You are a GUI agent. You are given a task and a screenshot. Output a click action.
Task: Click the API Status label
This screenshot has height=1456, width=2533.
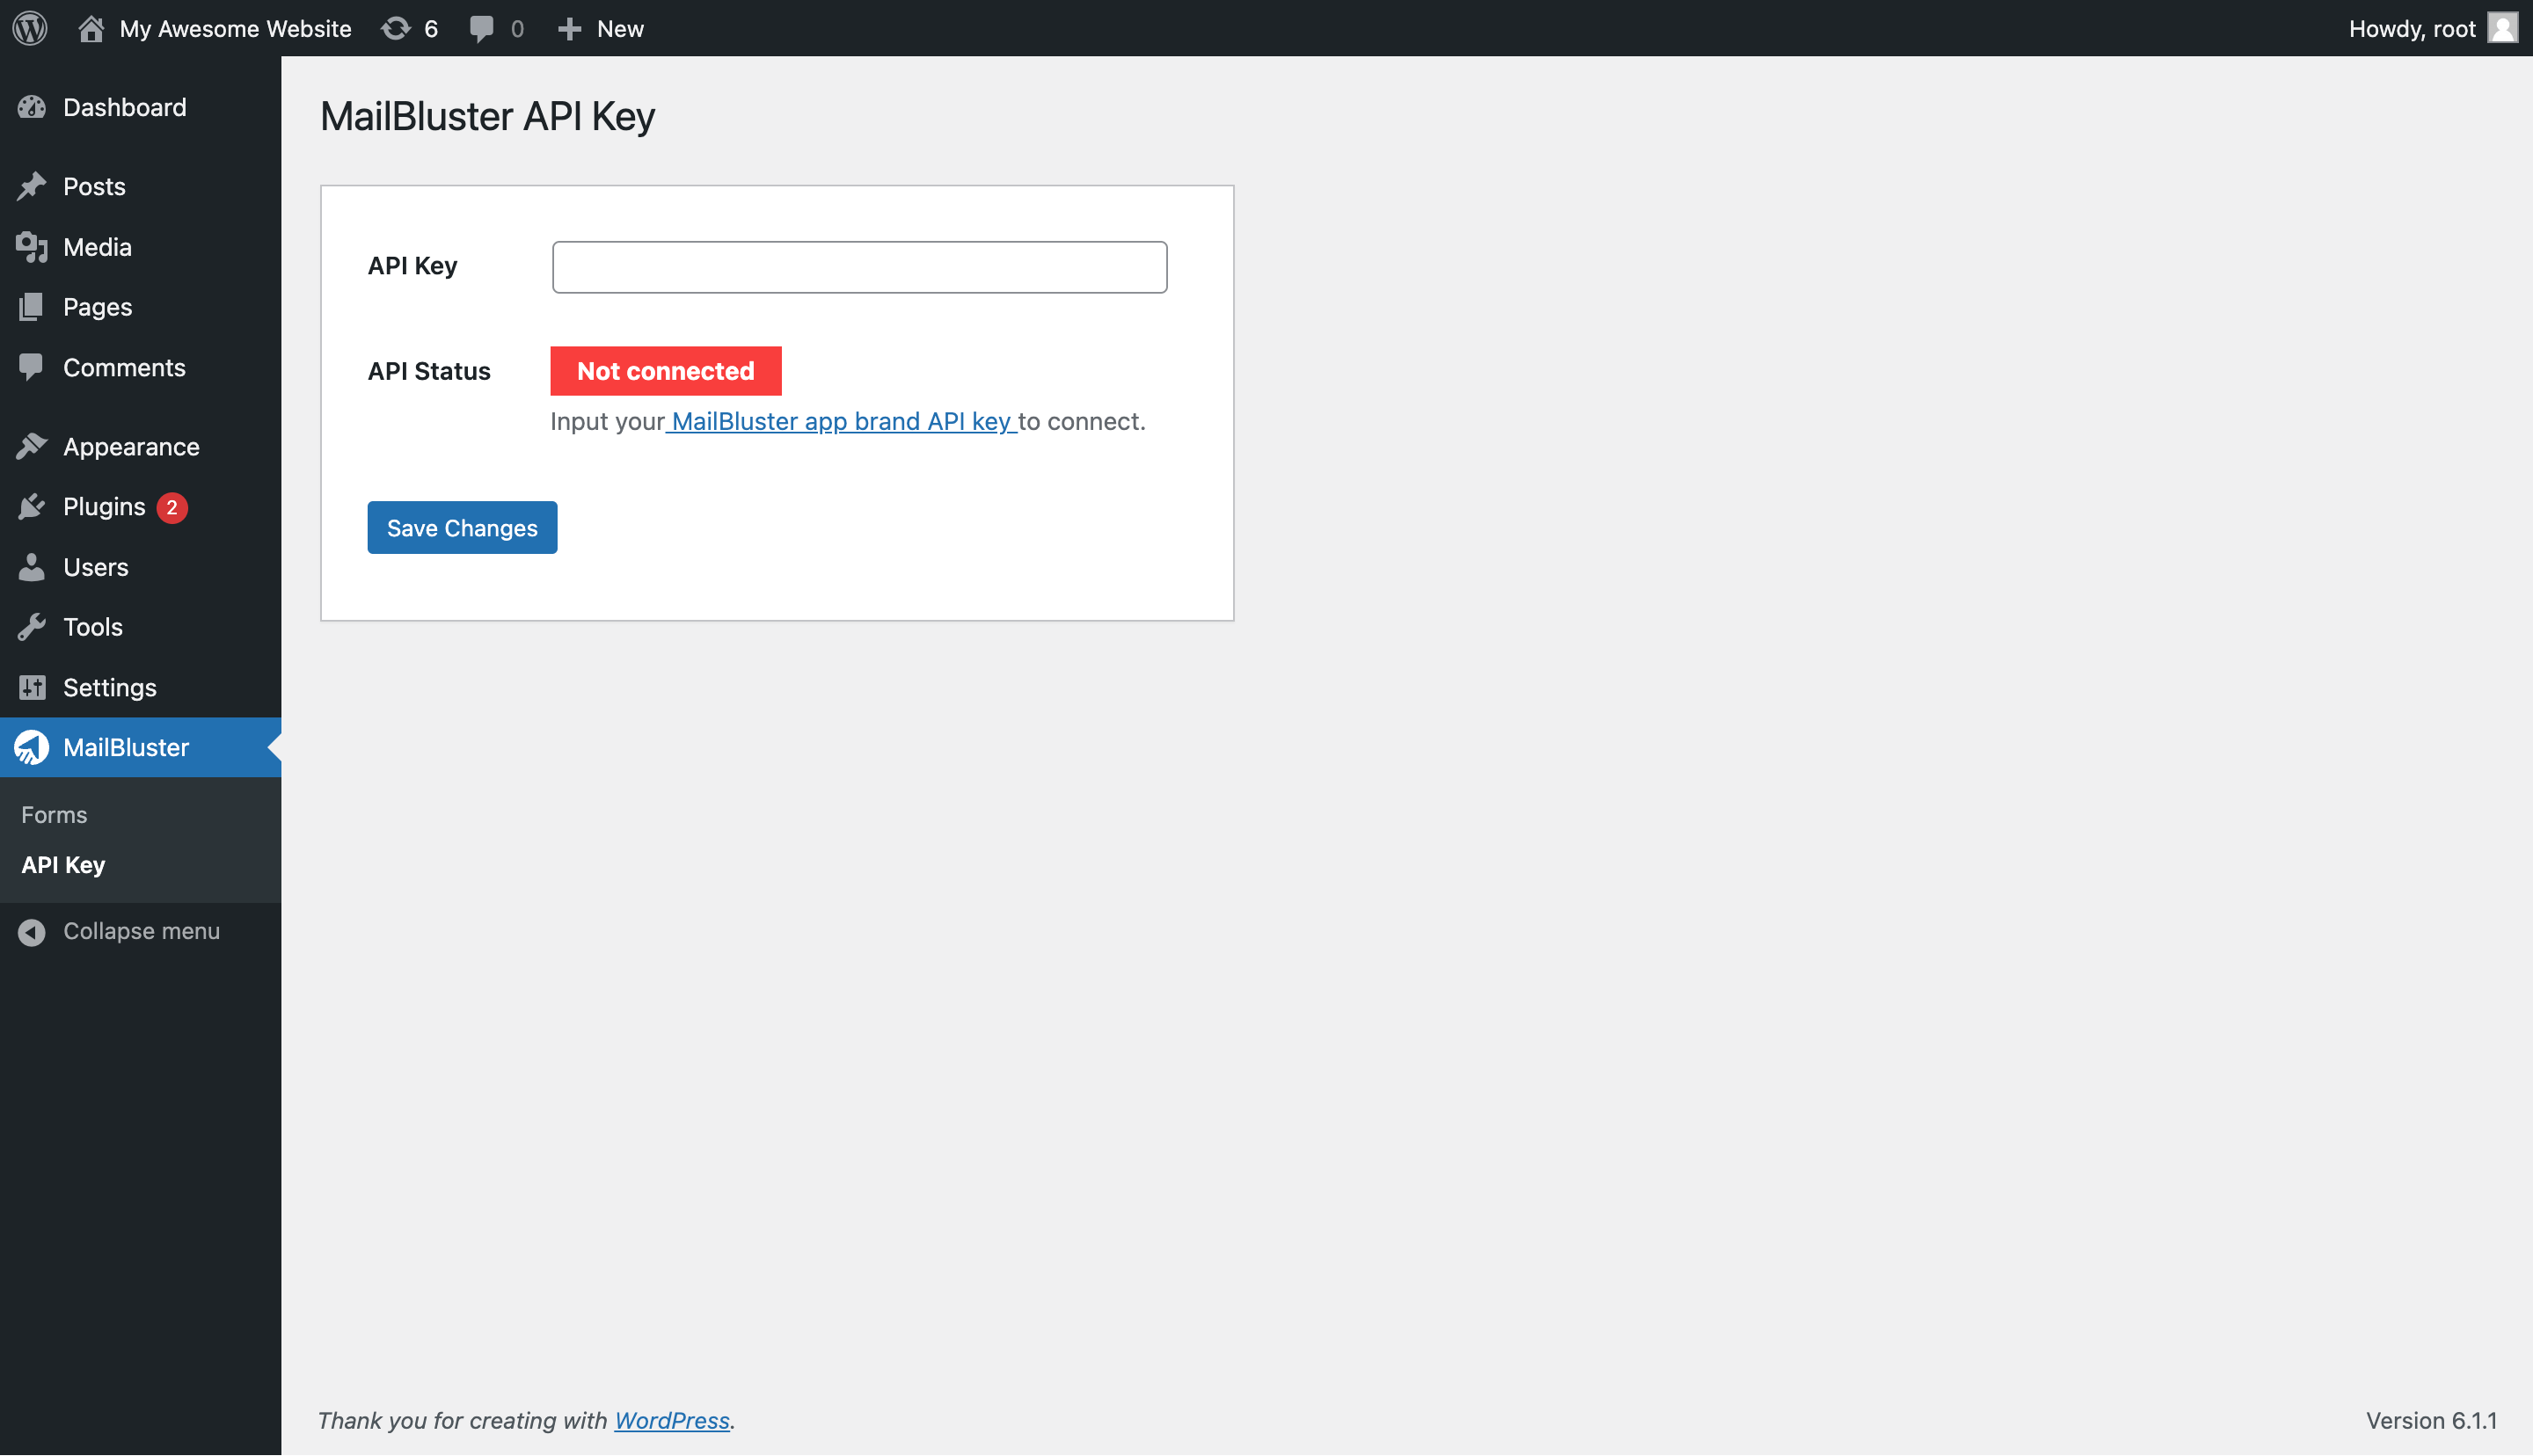(429, 371)
